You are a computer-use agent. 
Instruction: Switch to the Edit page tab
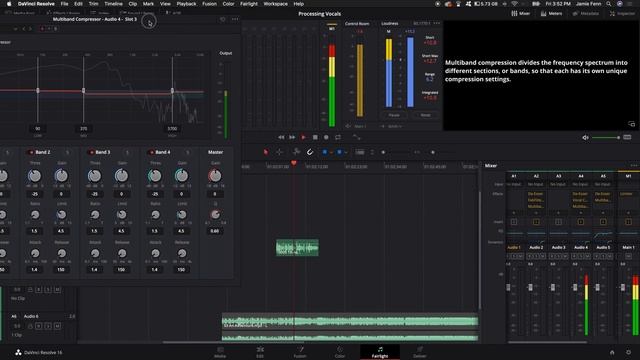click(x=260, y=352)
